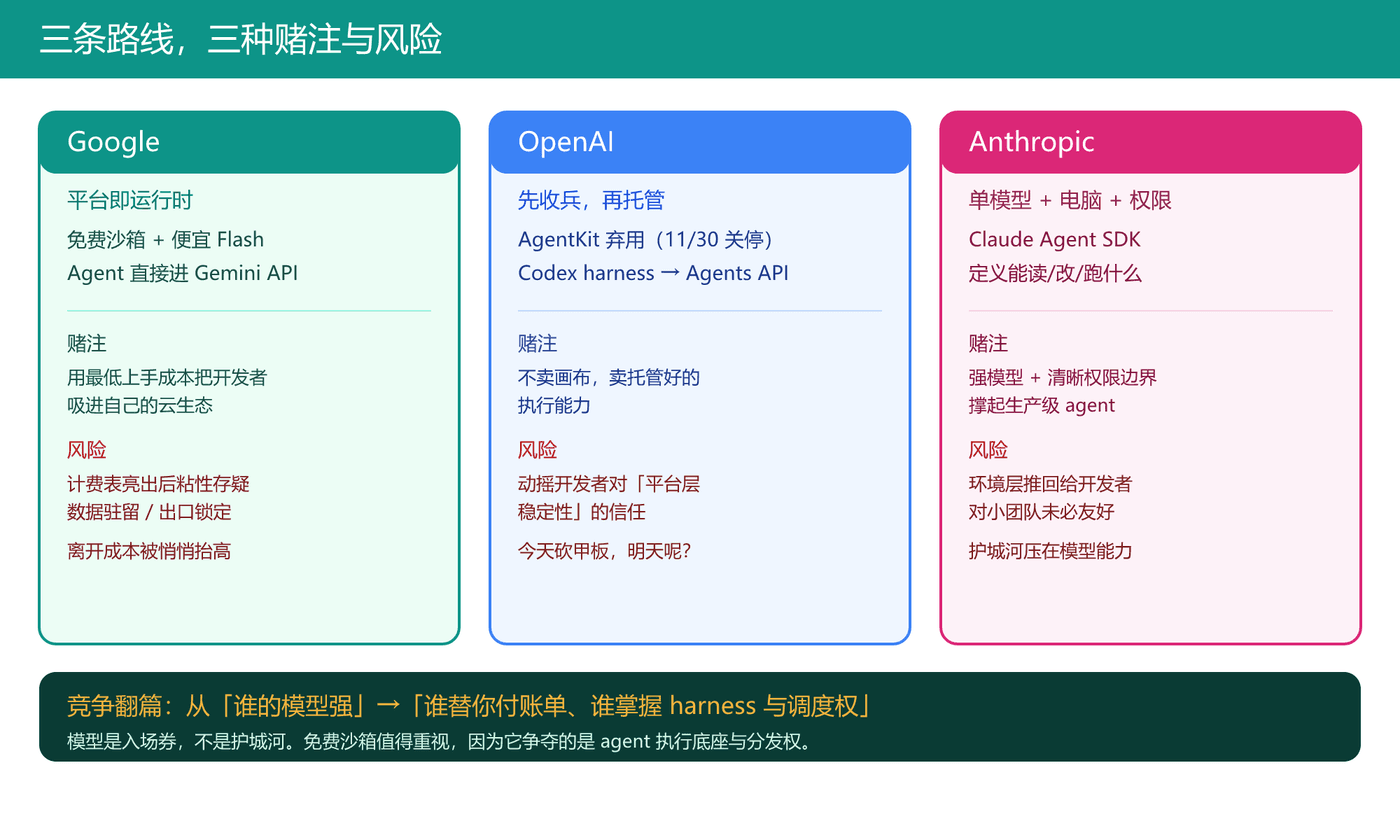Click the line Agent 直接进 Gemini API

(x=182, y=273)
